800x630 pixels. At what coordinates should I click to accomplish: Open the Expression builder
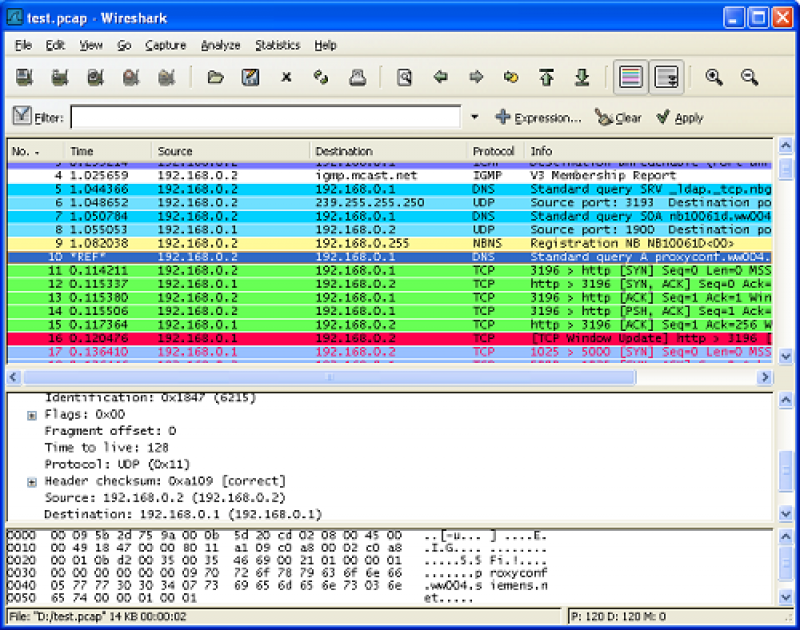[538, 117]
